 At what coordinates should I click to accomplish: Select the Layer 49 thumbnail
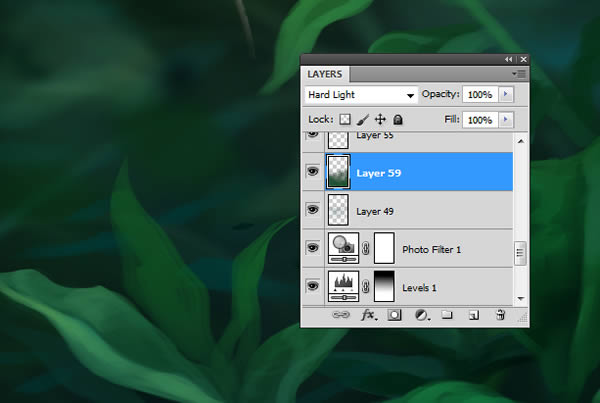338,210
